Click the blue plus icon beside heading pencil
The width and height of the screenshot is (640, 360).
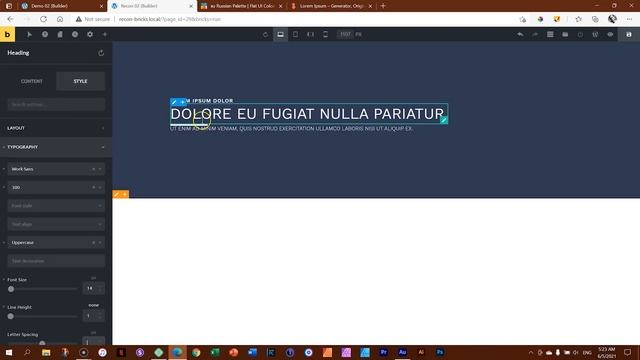tap(182, 102)
